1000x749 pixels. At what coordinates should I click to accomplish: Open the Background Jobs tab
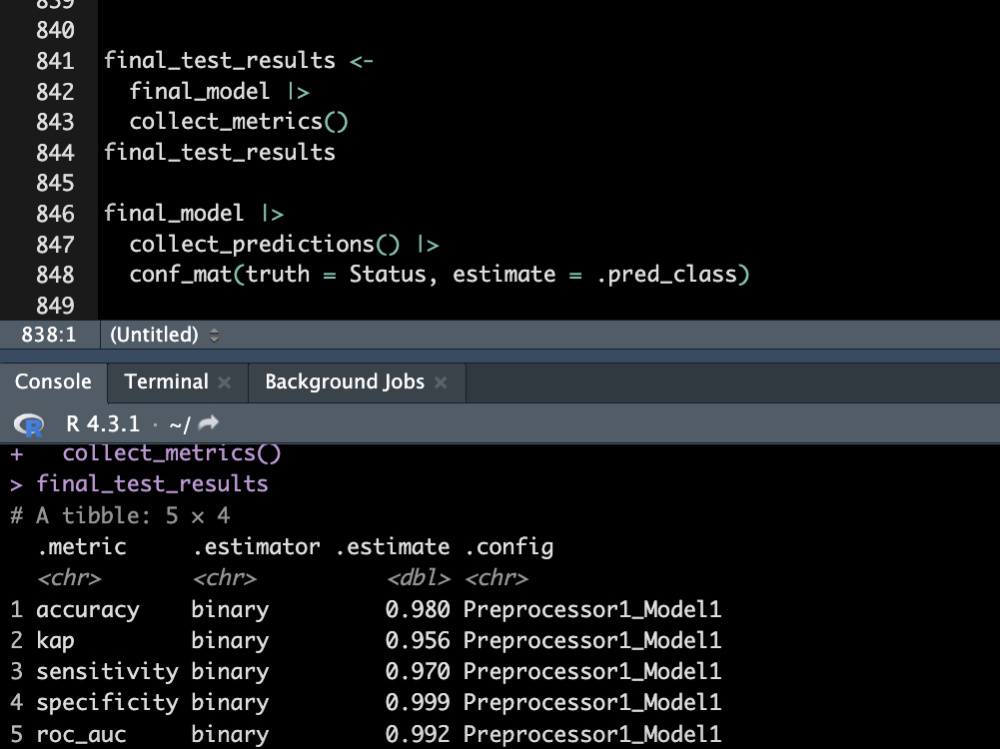coord(344,382)
